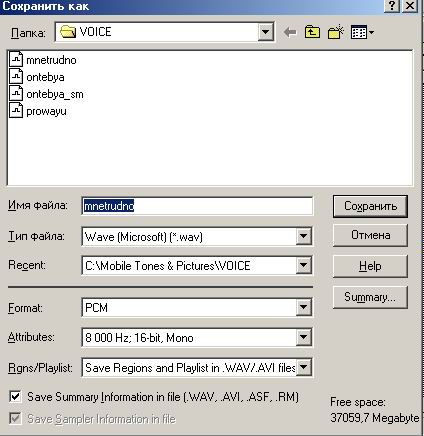
Task: Toggle Save Summary Information in file
Action: (16, 397)
